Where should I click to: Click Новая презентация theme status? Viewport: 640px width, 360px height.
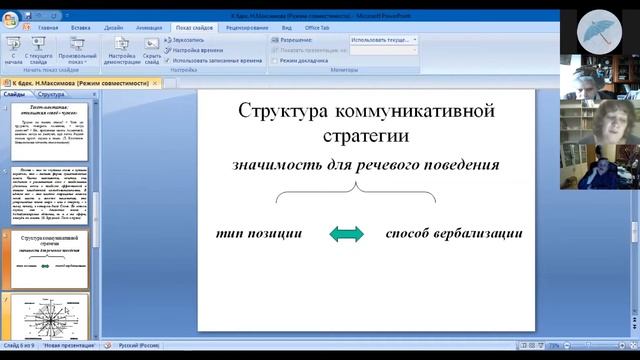coord(69,346)
